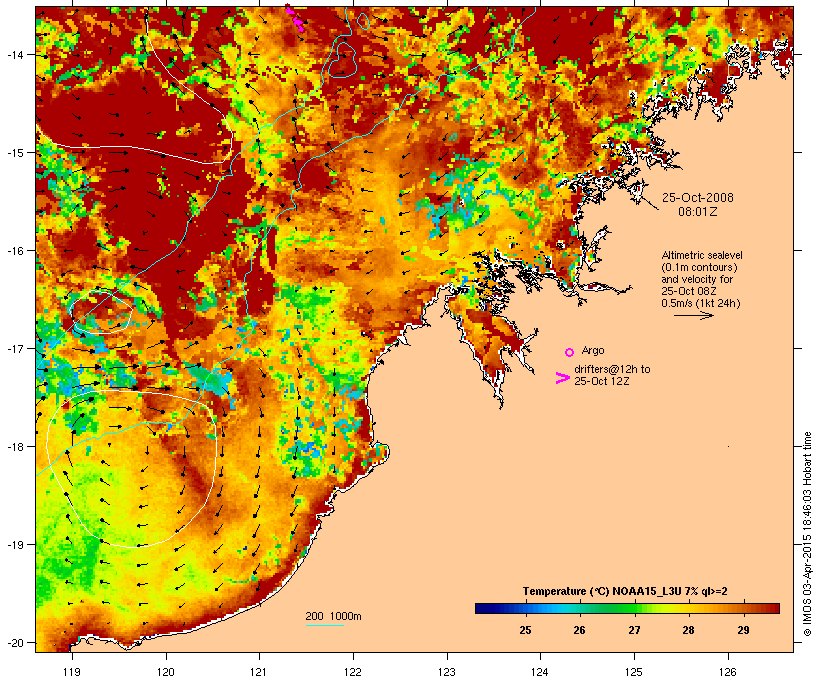Click the 'drifters@12h to' legend text

click(x=612, y=369)
